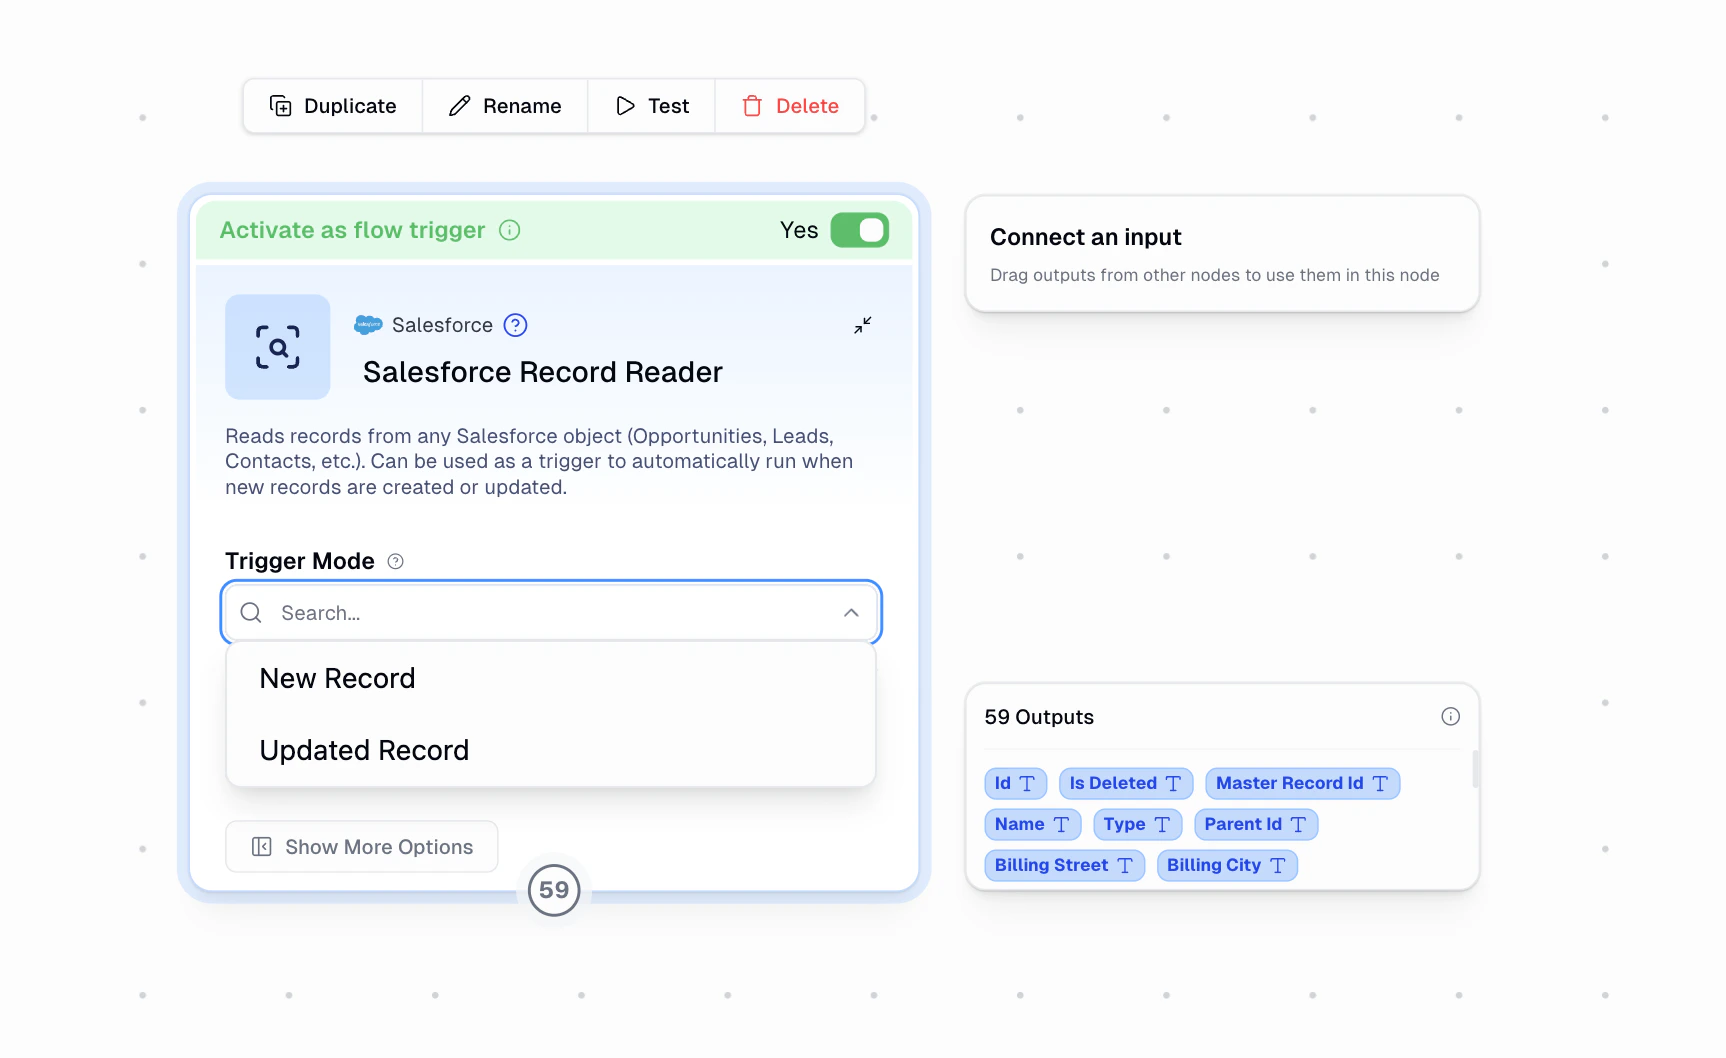This screenshot has height=1058, width=1726.
Task: Toggle off Activate as flow trigger
Action: (x=859, y=230)
